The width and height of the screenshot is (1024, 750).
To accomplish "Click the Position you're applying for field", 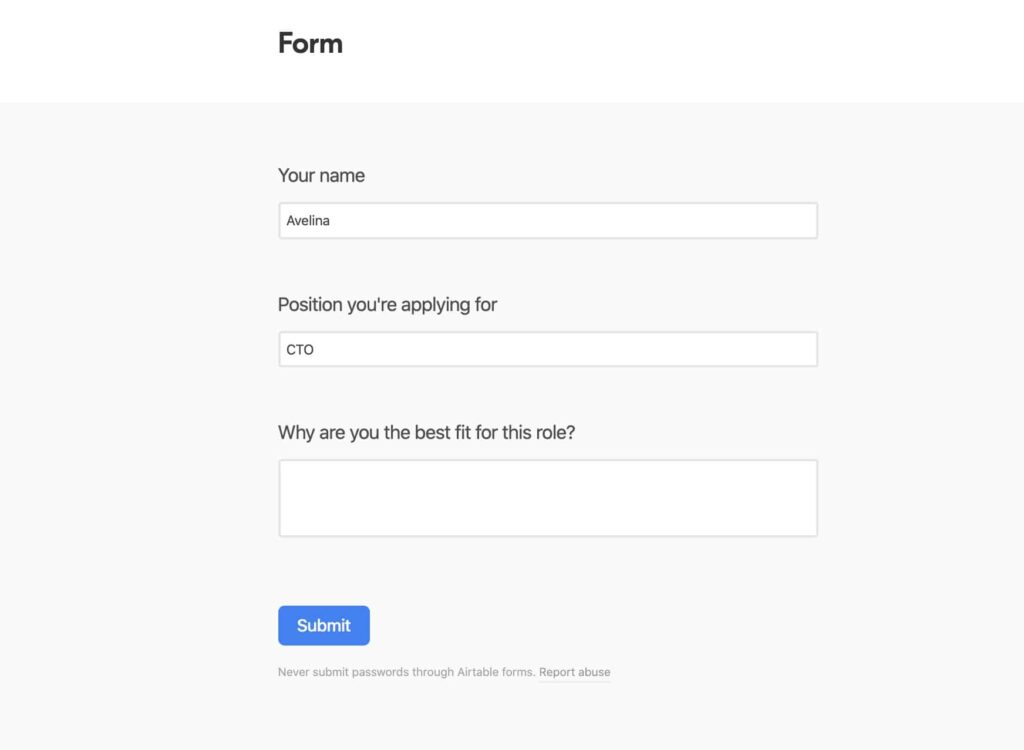I will tap(547, 349).
